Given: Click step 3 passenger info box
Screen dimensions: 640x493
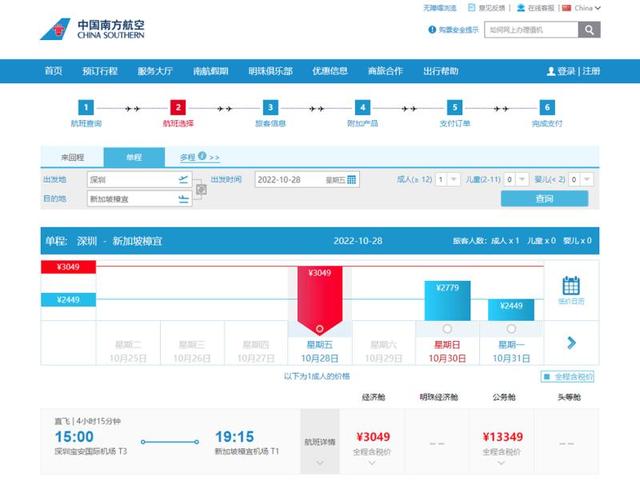Looking at the screenshot, I should coord(270,107).
